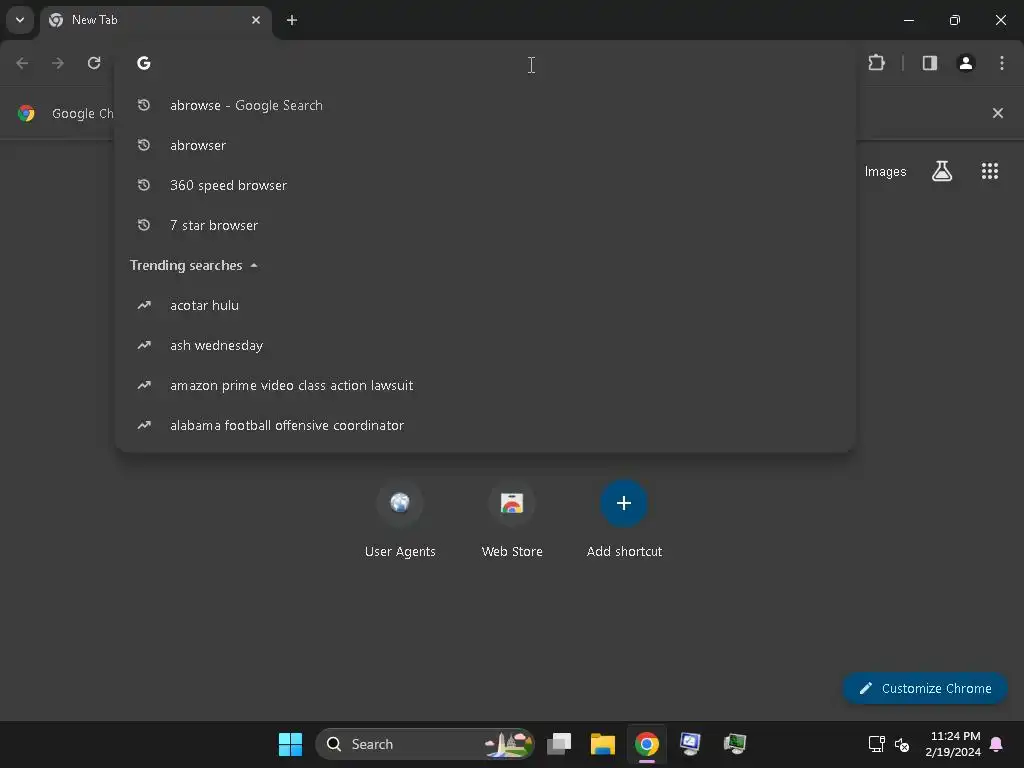Open a new tab with the plus button

click(292, 20)
